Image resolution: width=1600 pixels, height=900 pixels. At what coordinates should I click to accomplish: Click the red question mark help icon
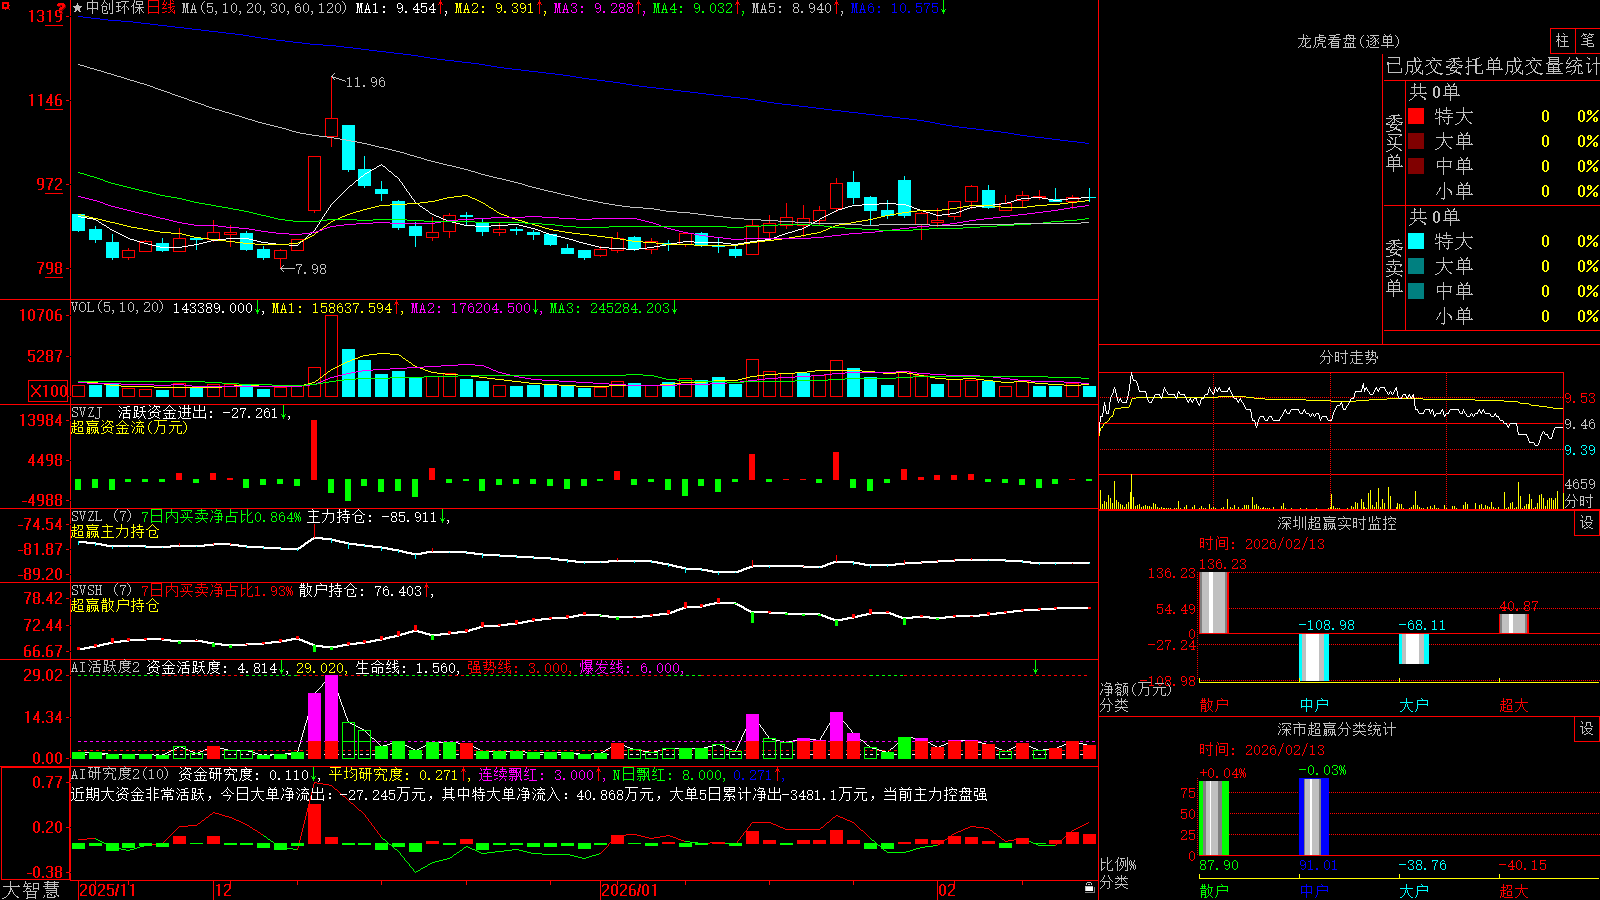[x=63, y=8]
